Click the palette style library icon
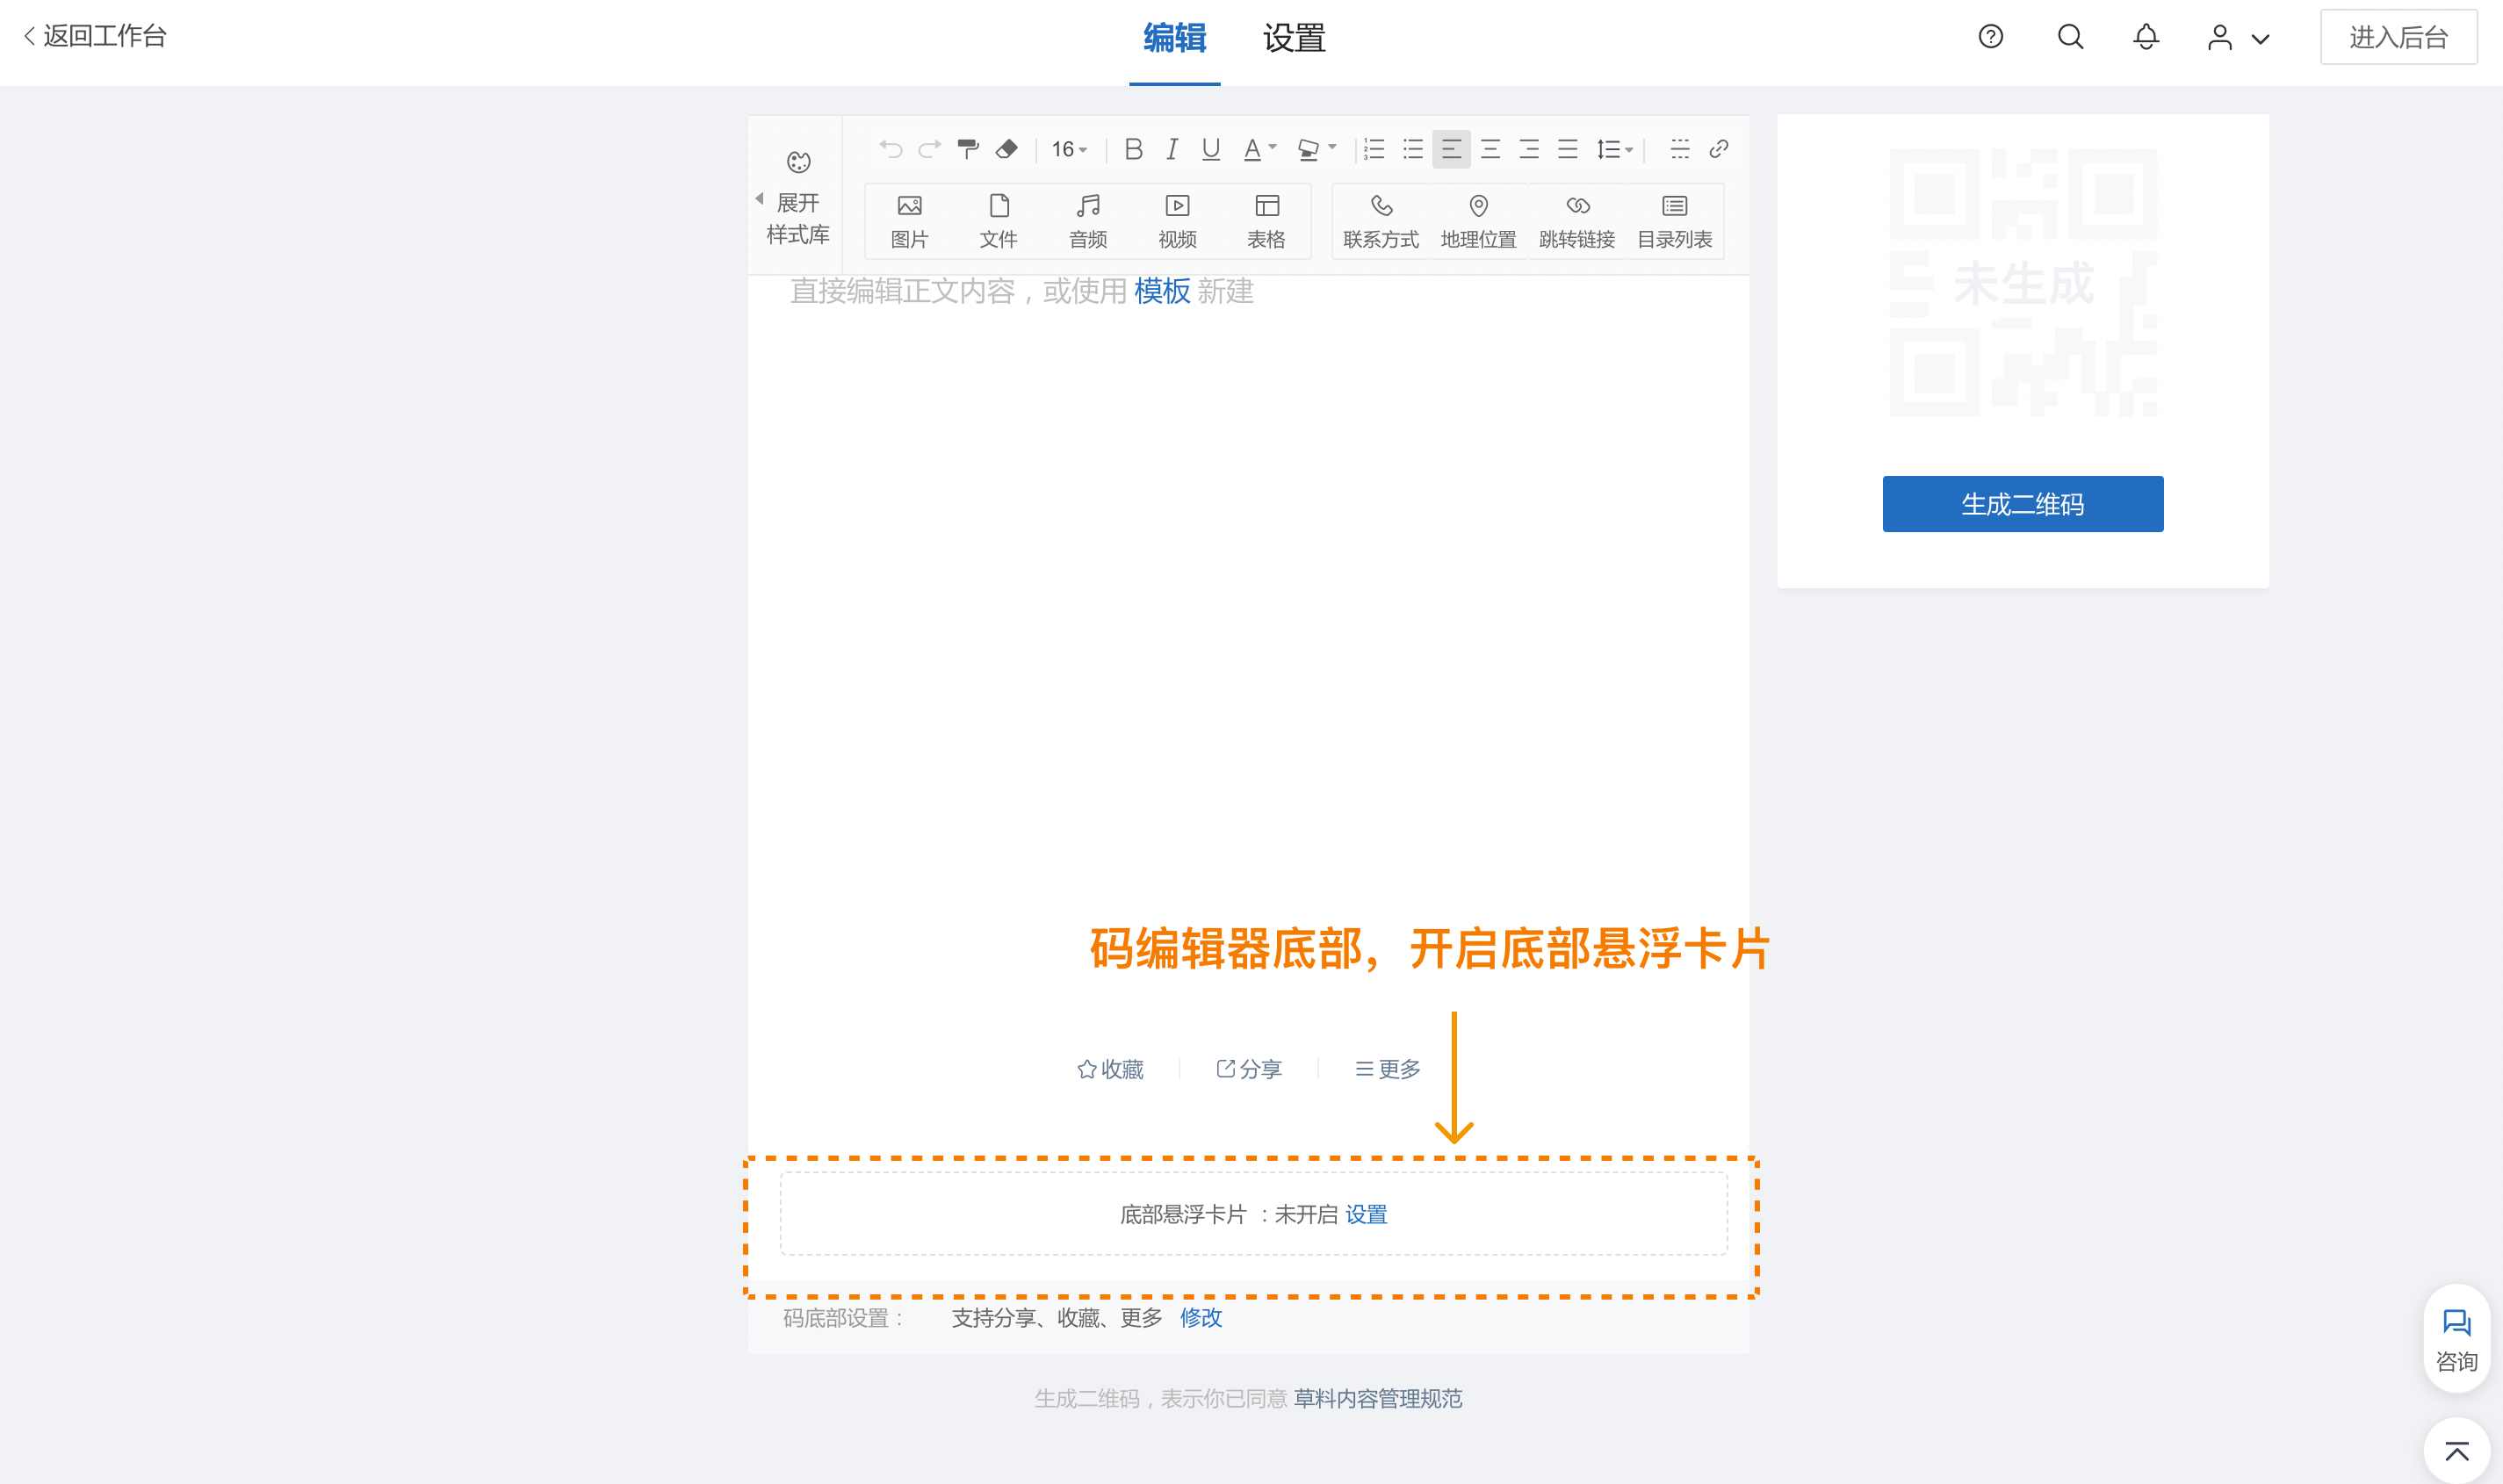Viewport: 2503px width, 1484px height. coord(798,162)
